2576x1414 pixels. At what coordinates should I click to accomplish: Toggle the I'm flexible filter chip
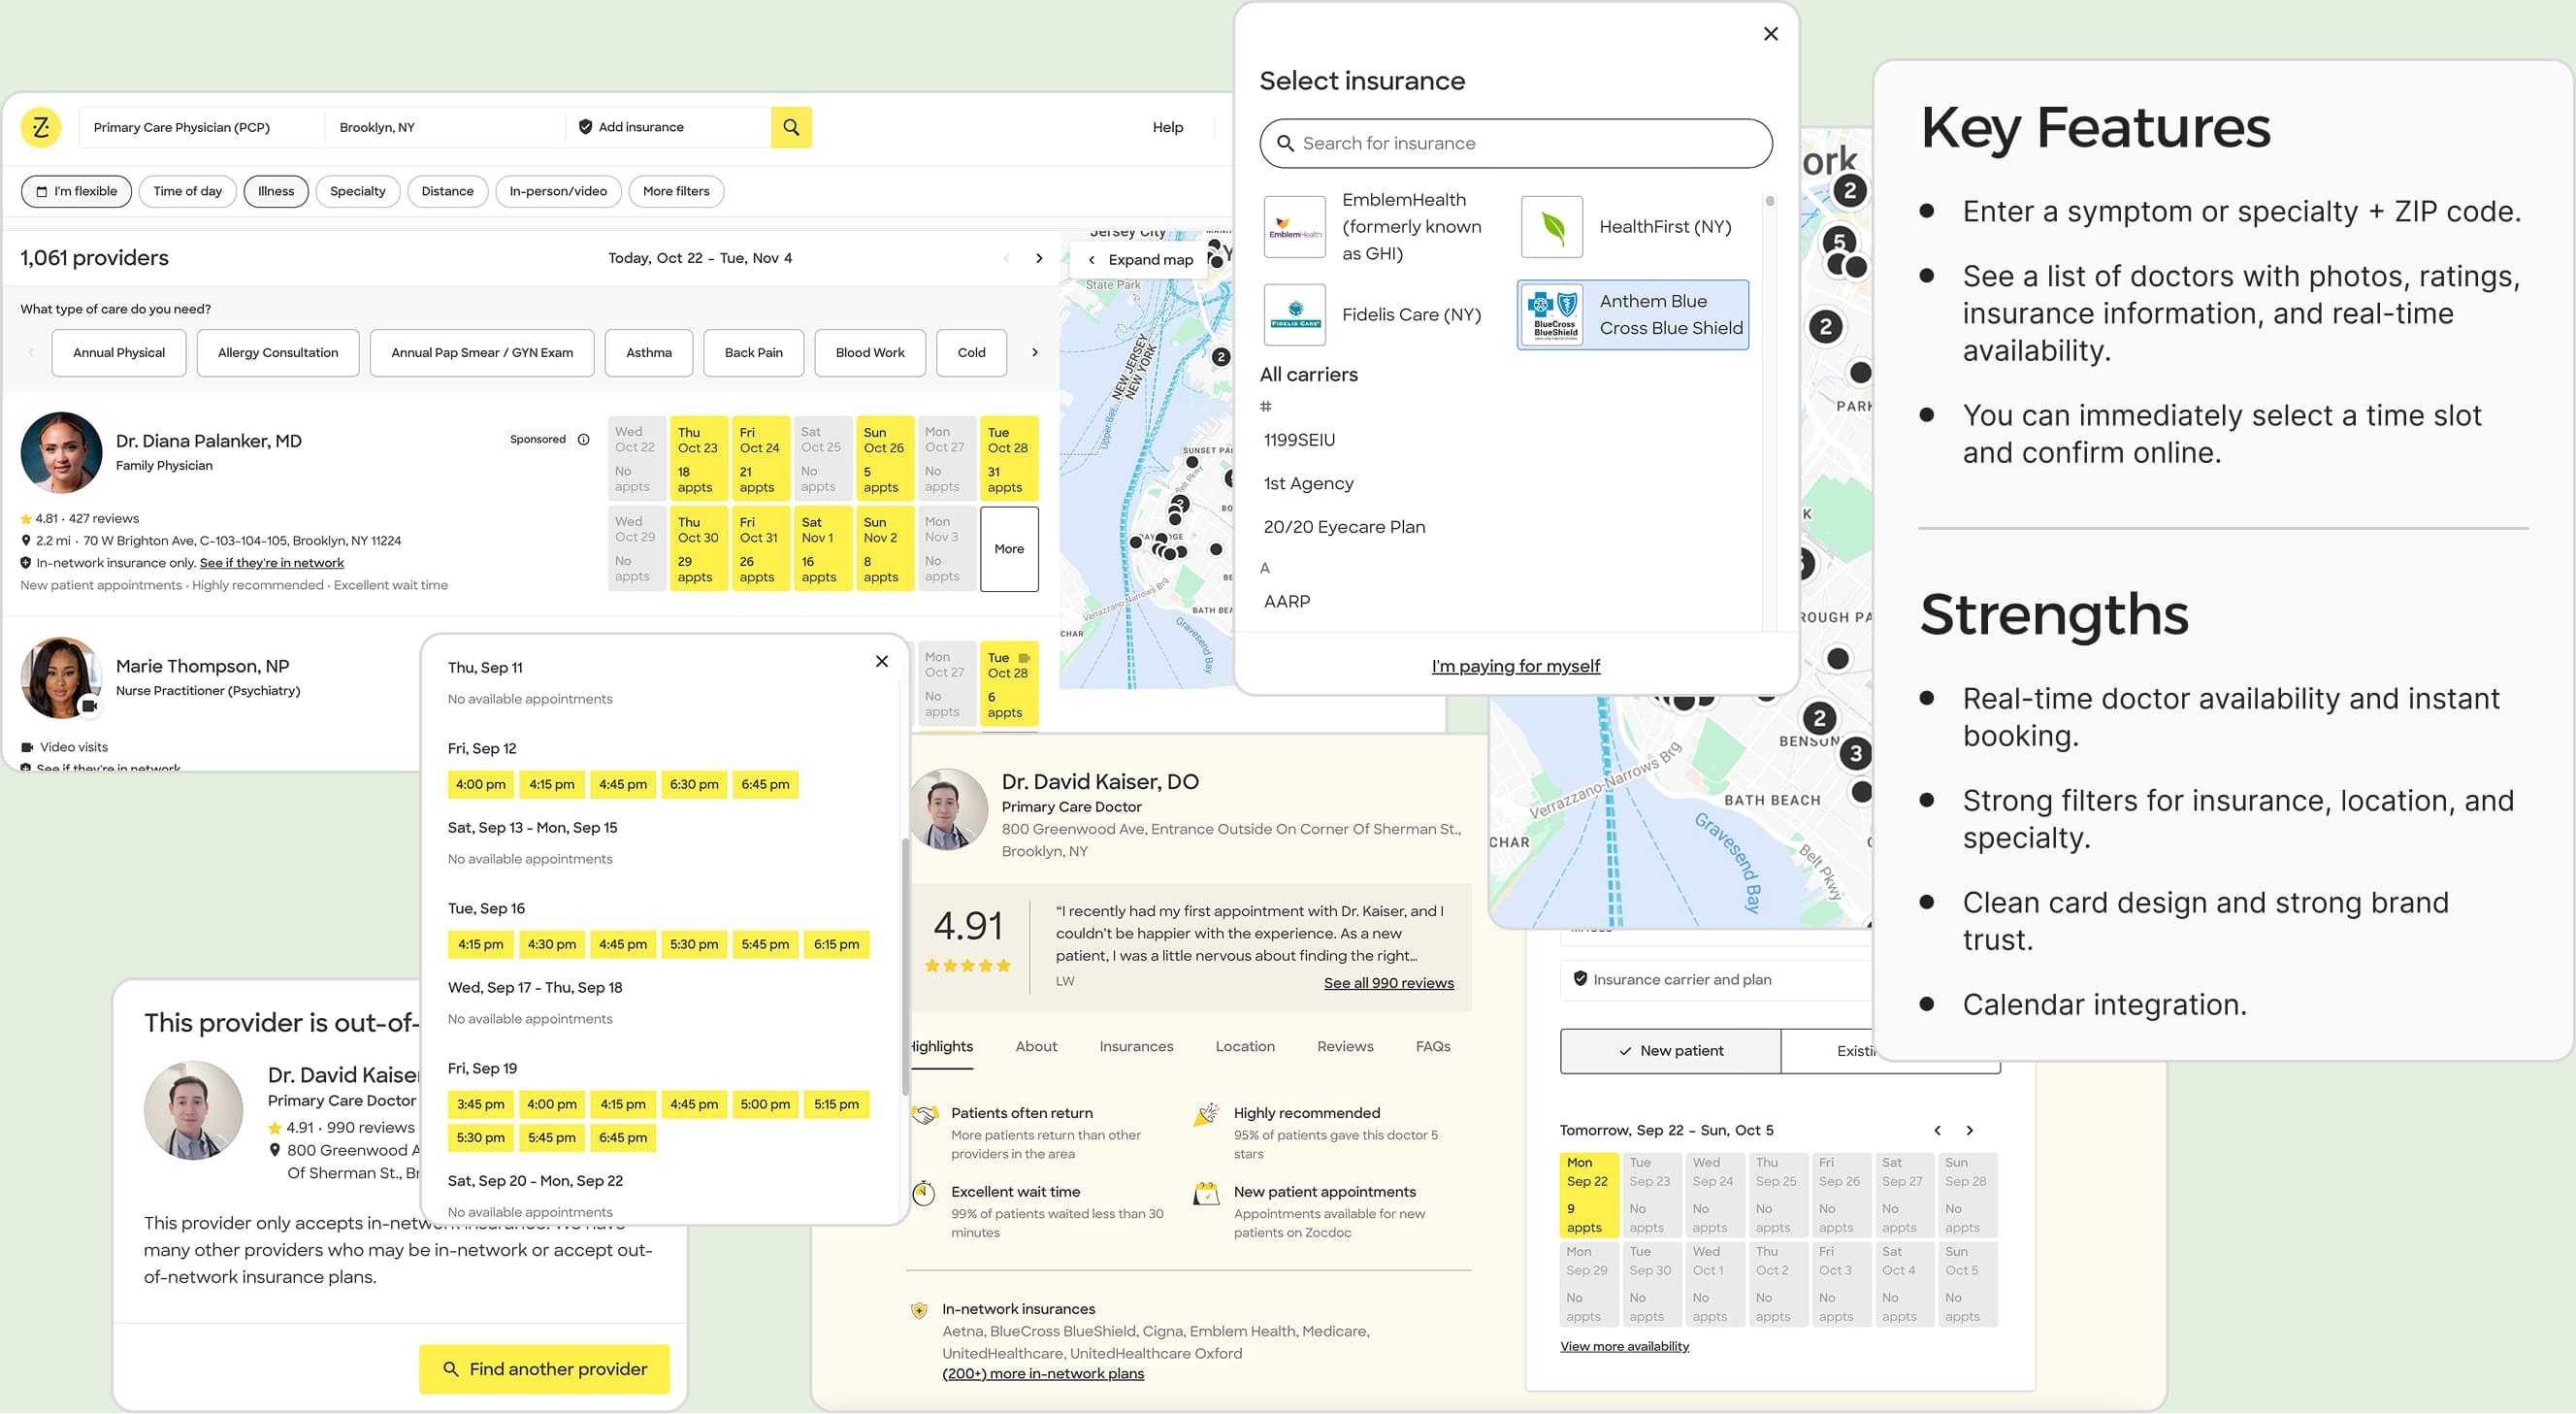pos(76,191)
